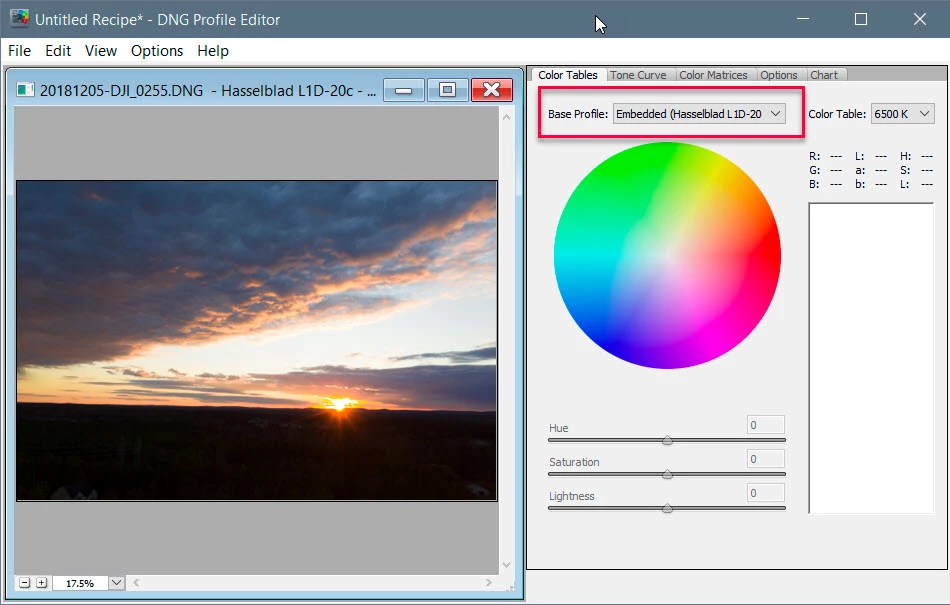Click the horizontal scrollbar right arrow
The height and width of the screenshot is (605, 950).
(488, 583)
